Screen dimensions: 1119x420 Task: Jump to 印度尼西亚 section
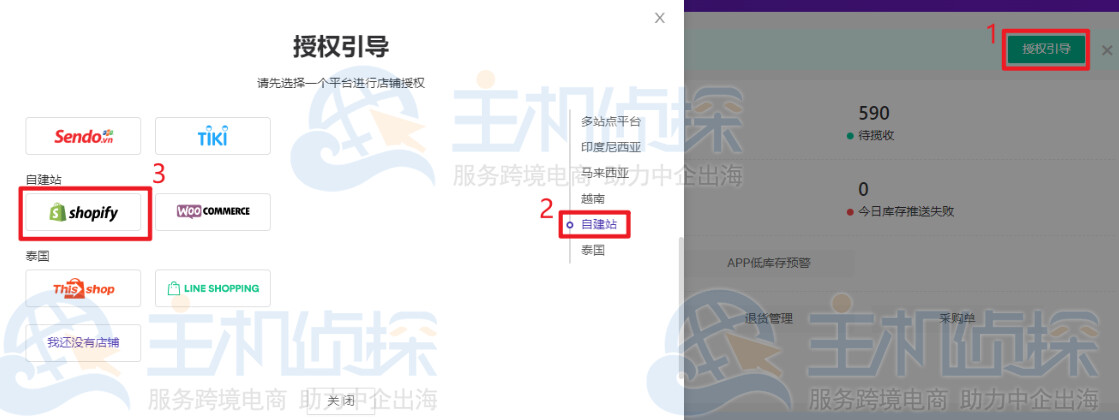pos(611,147)
